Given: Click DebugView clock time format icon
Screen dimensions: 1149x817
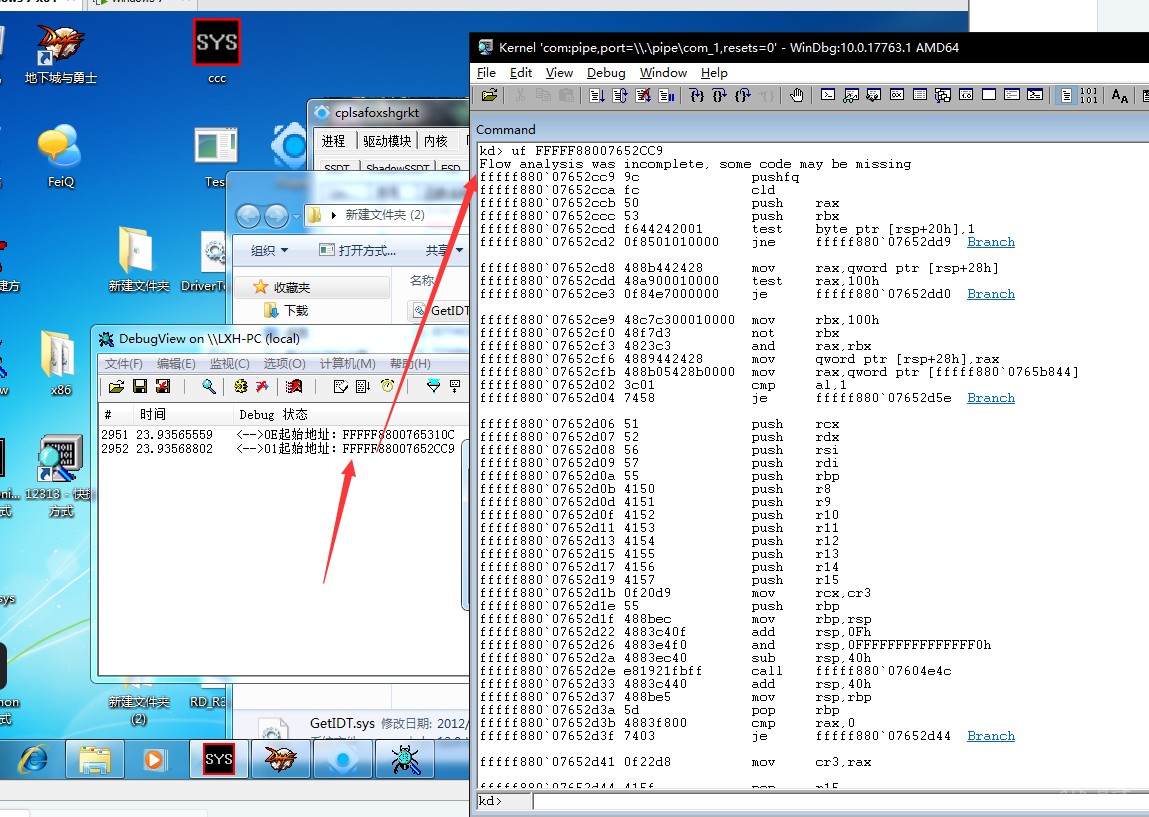Looking at the screenshot, I should (x=388, y=386).
